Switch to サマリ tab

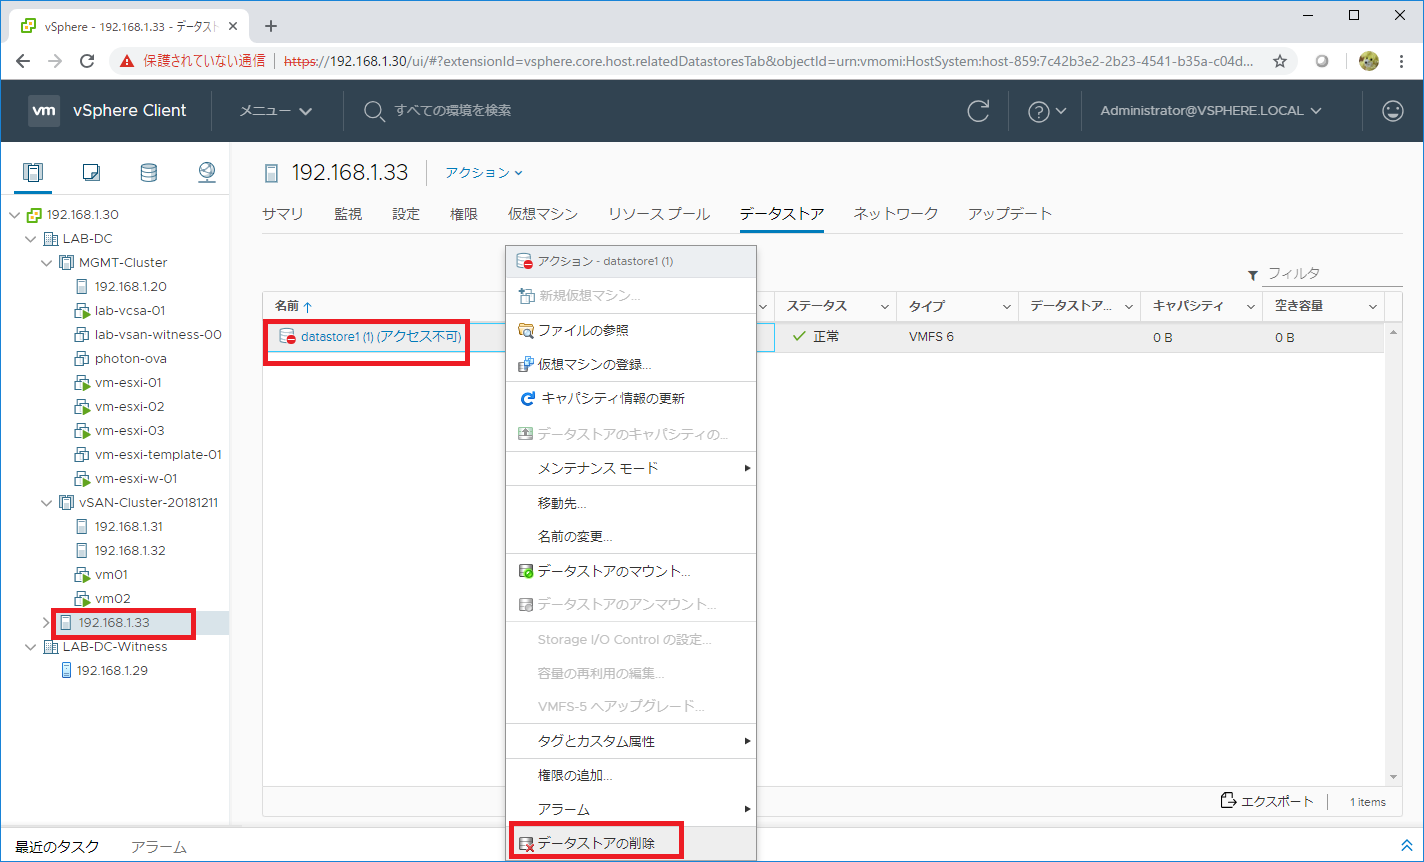(283, 214)
